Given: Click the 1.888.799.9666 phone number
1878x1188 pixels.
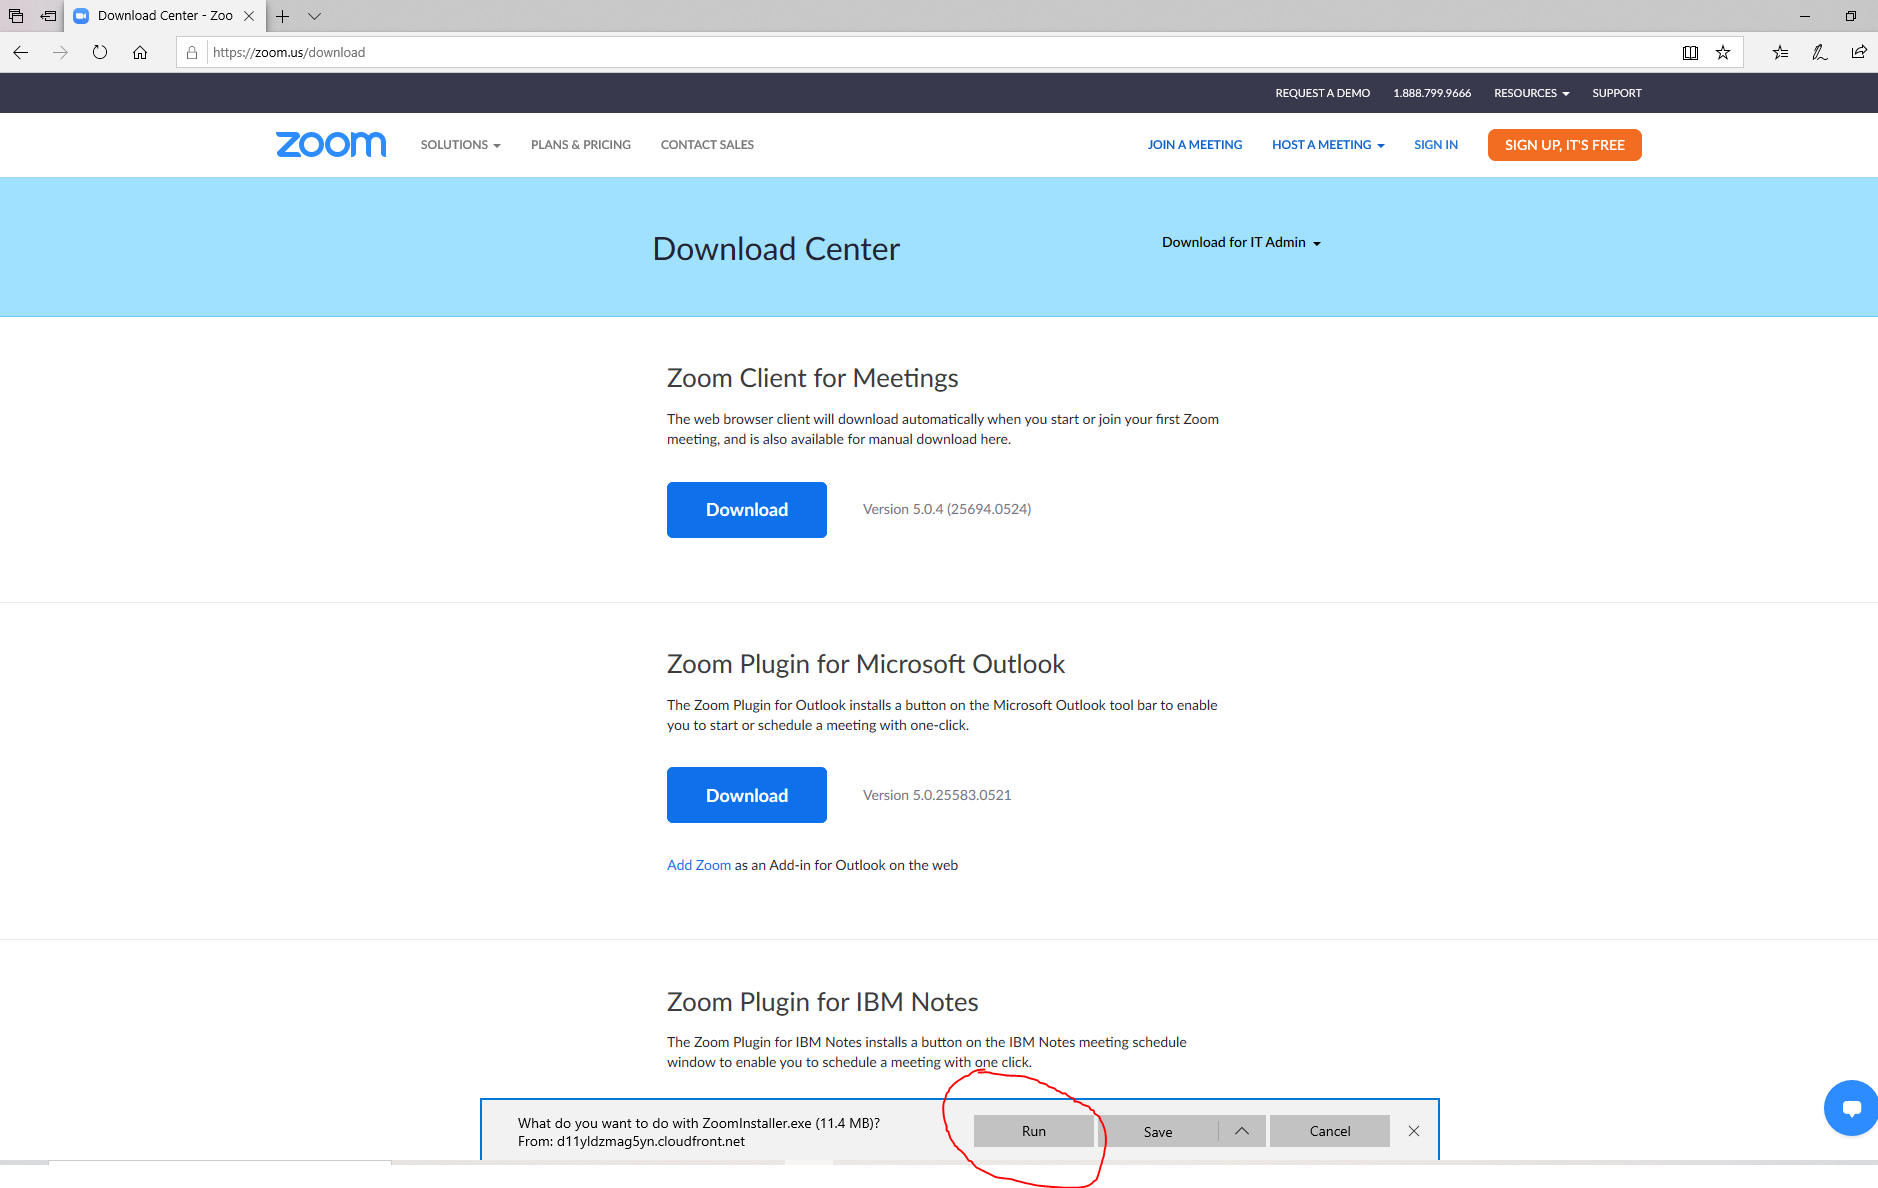Looking at the screenshot, I should click(x=1432, y=93).
